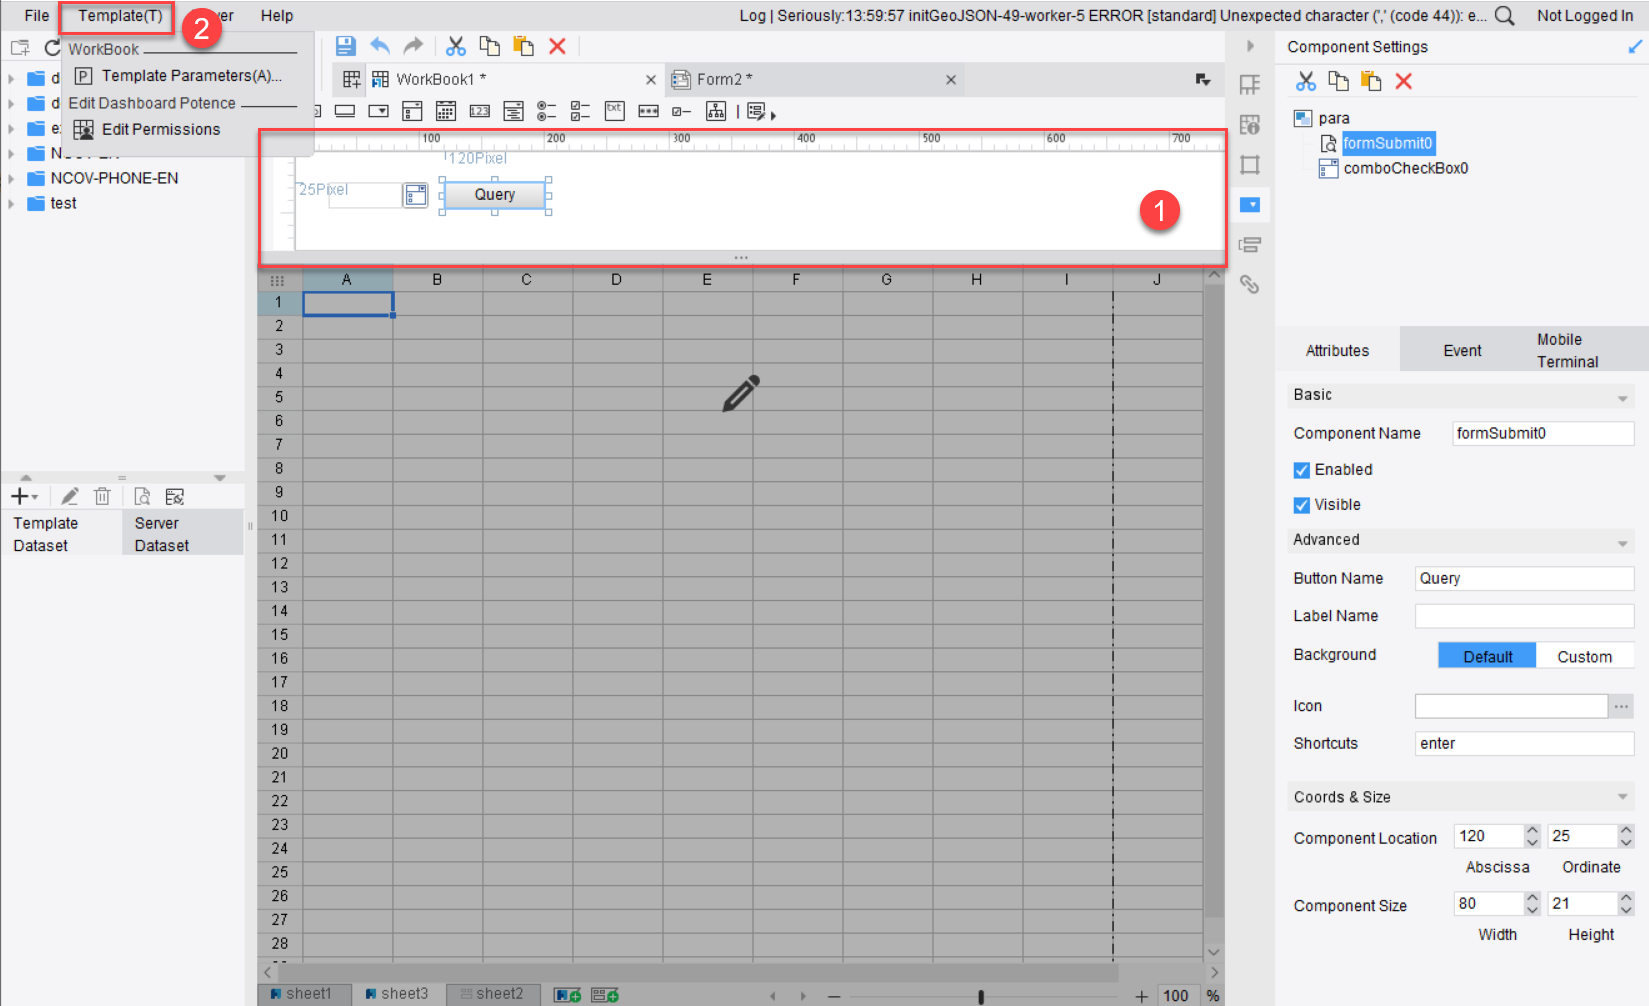Select comboCheckBox0 in the component tree
Screen dimensions: 1649x1006
coord(1405,168)
